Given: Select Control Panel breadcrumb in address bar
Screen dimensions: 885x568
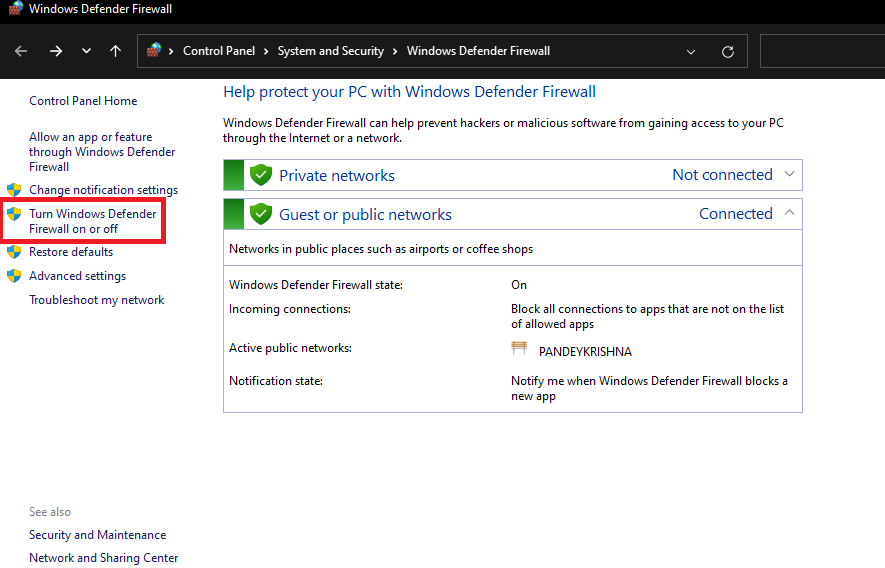Looking at the screenshot, I should [219, 51].
